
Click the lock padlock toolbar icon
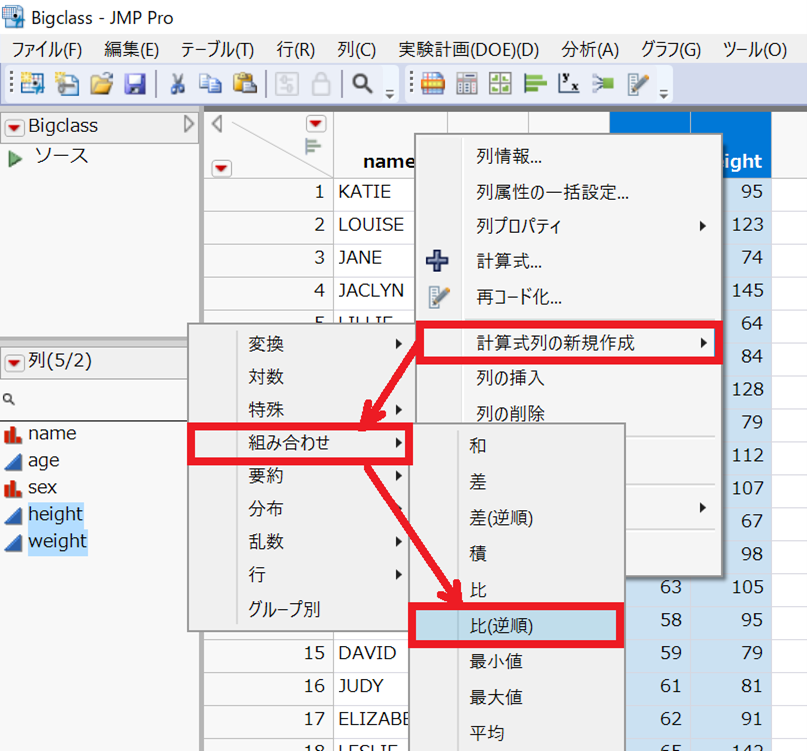[321, 83]
